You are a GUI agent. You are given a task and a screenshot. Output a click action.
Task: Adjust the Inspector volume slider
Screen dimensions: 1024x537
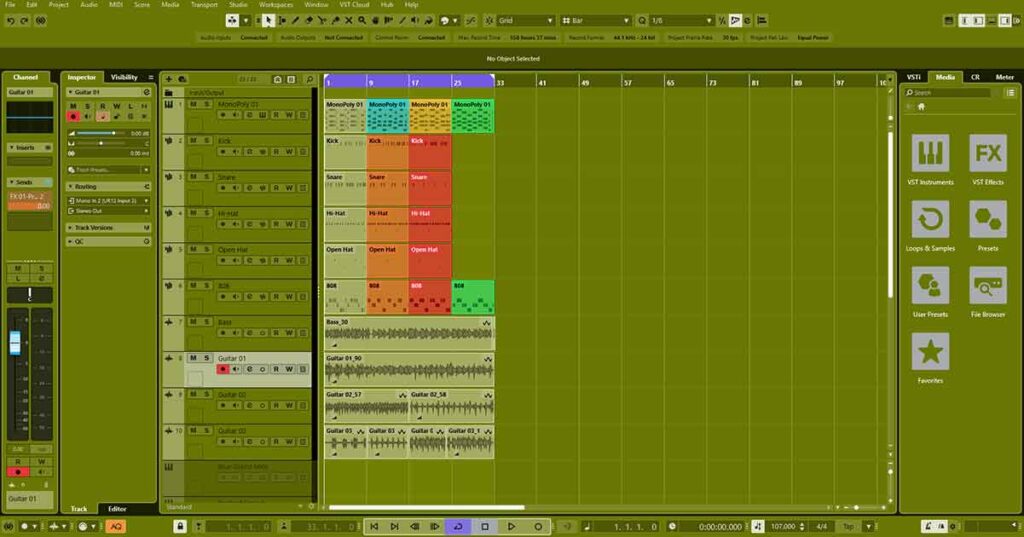(x=99, y=133)
